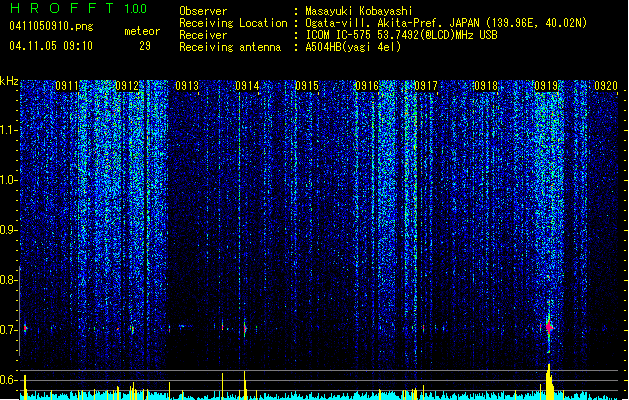Click the 0913 time marker

coord(187,86)
